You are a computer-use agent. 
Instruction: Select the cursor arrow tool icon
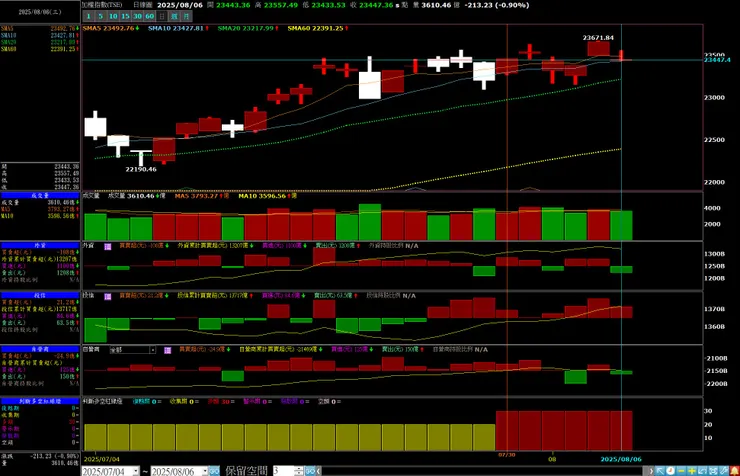(x=660, y=471)
